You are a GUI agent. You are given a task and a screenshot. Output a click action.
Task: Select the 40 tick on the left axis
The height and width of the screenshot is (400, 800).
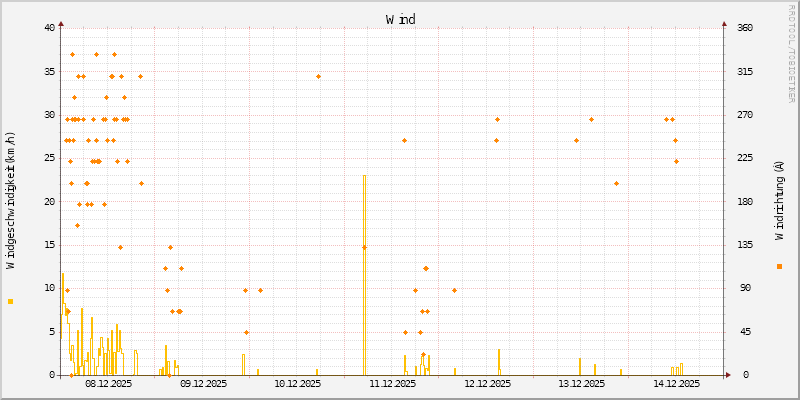50,28
